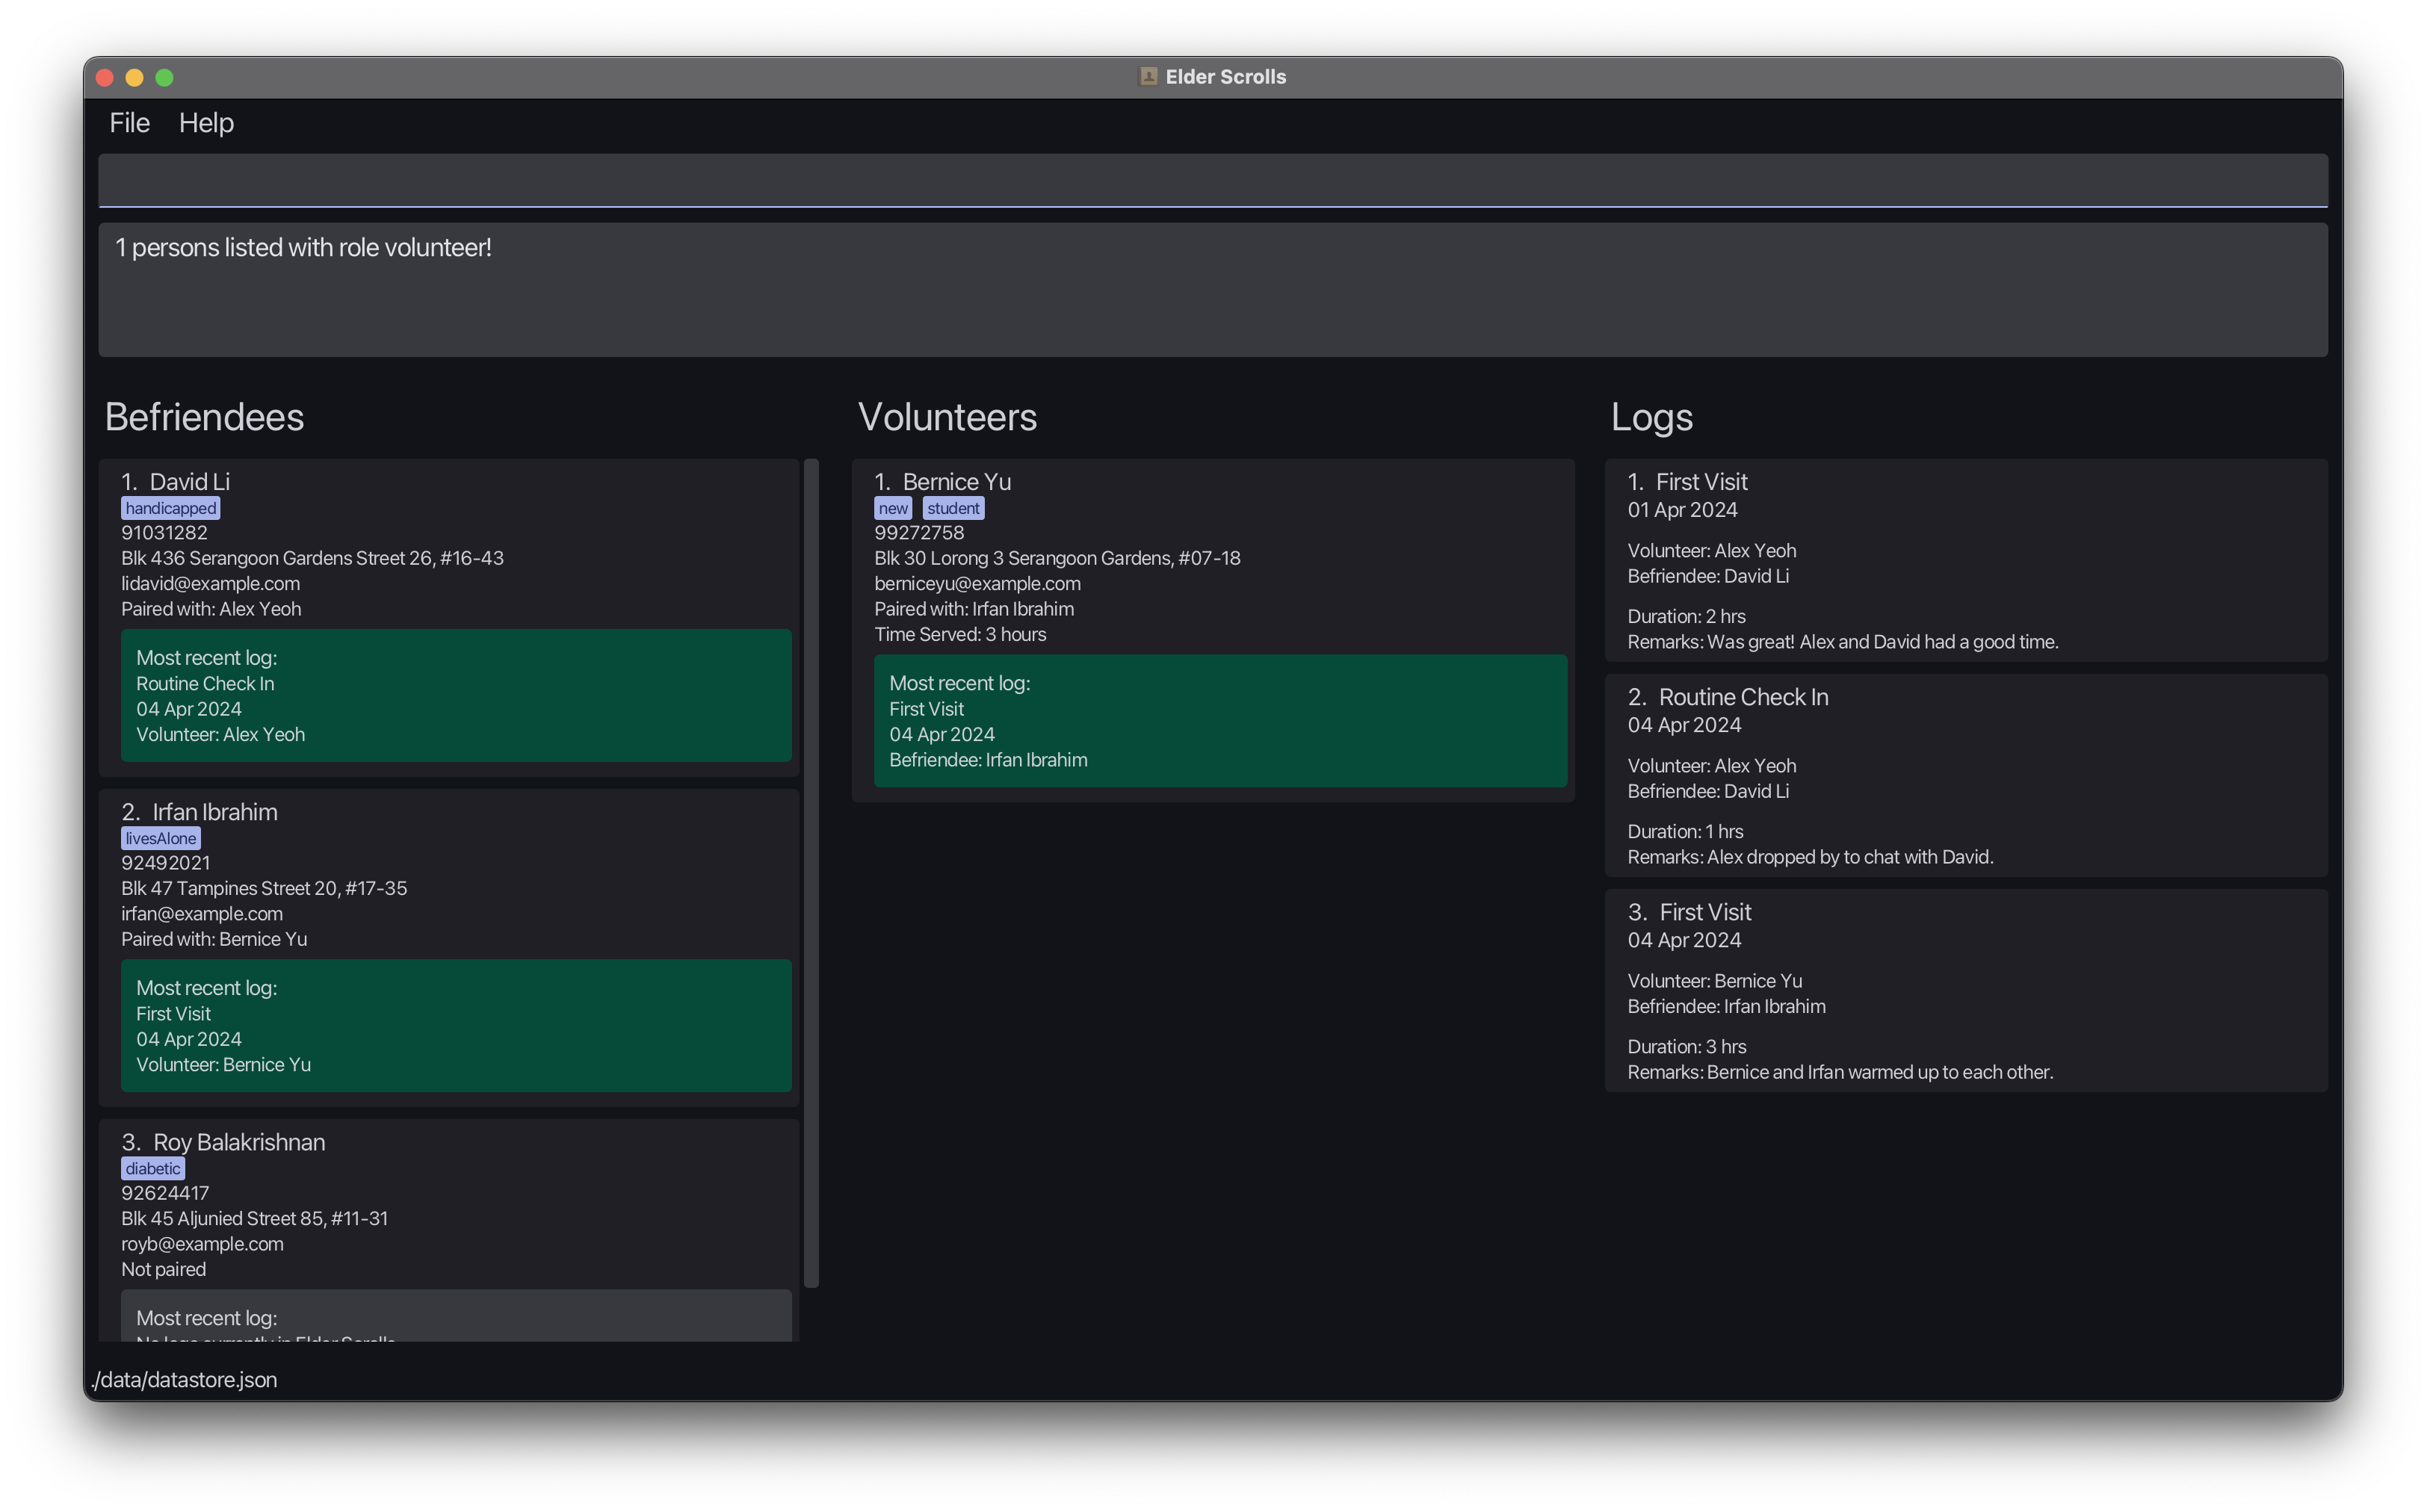Viewport: 2427px width, 1512px height.
Task: Click the Volunteers heading
Action: pos(947,417)
